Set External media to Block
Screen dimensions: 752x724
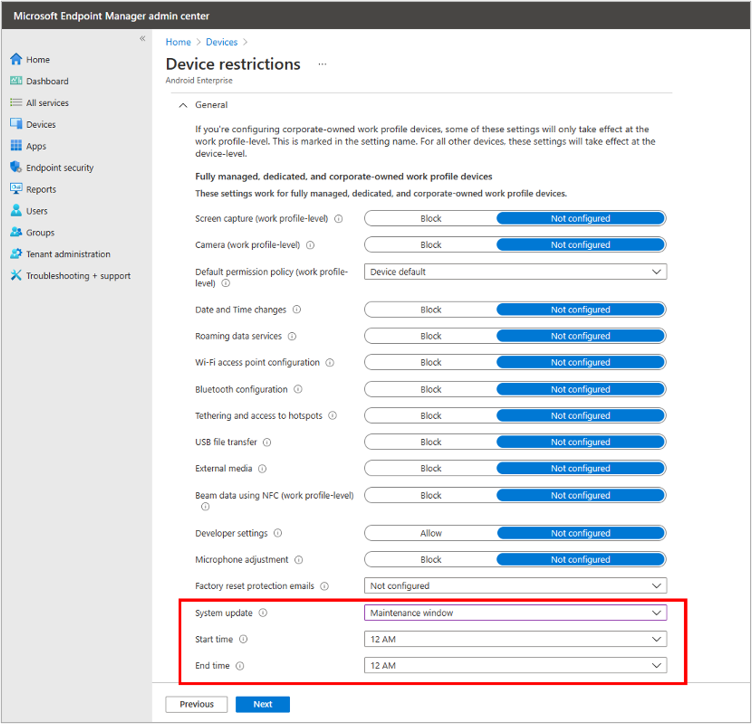point(431,468)
